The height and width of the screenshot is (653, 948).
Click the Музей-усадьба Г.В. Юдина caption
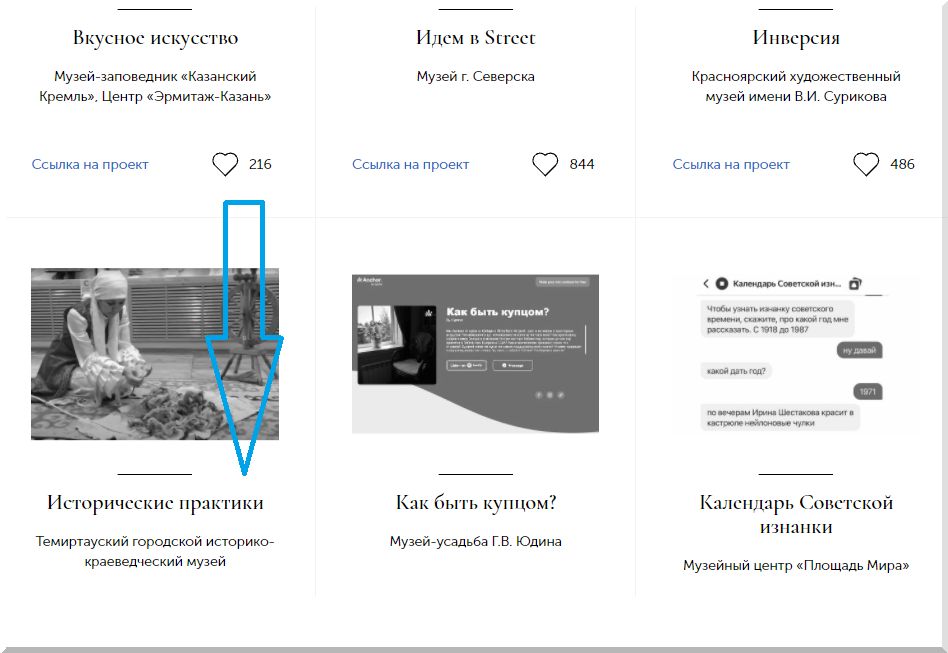coord(475,541)
